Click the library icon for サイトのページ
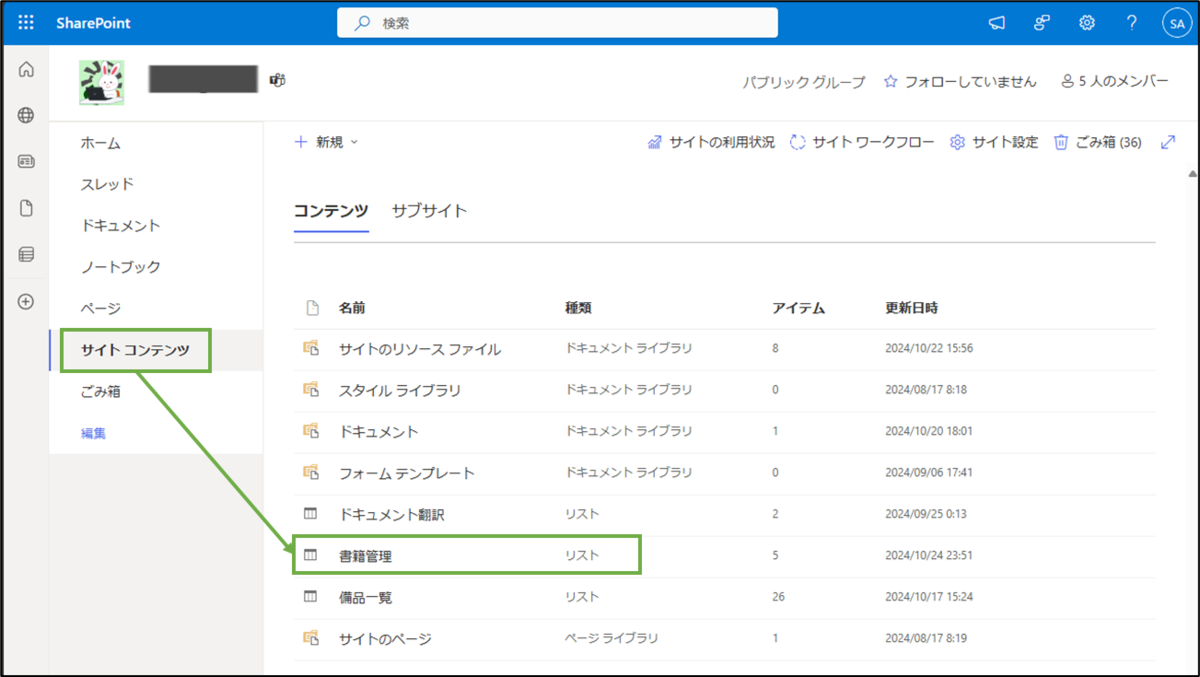Viewport: 1200px width, 677px height. (311, 637)
